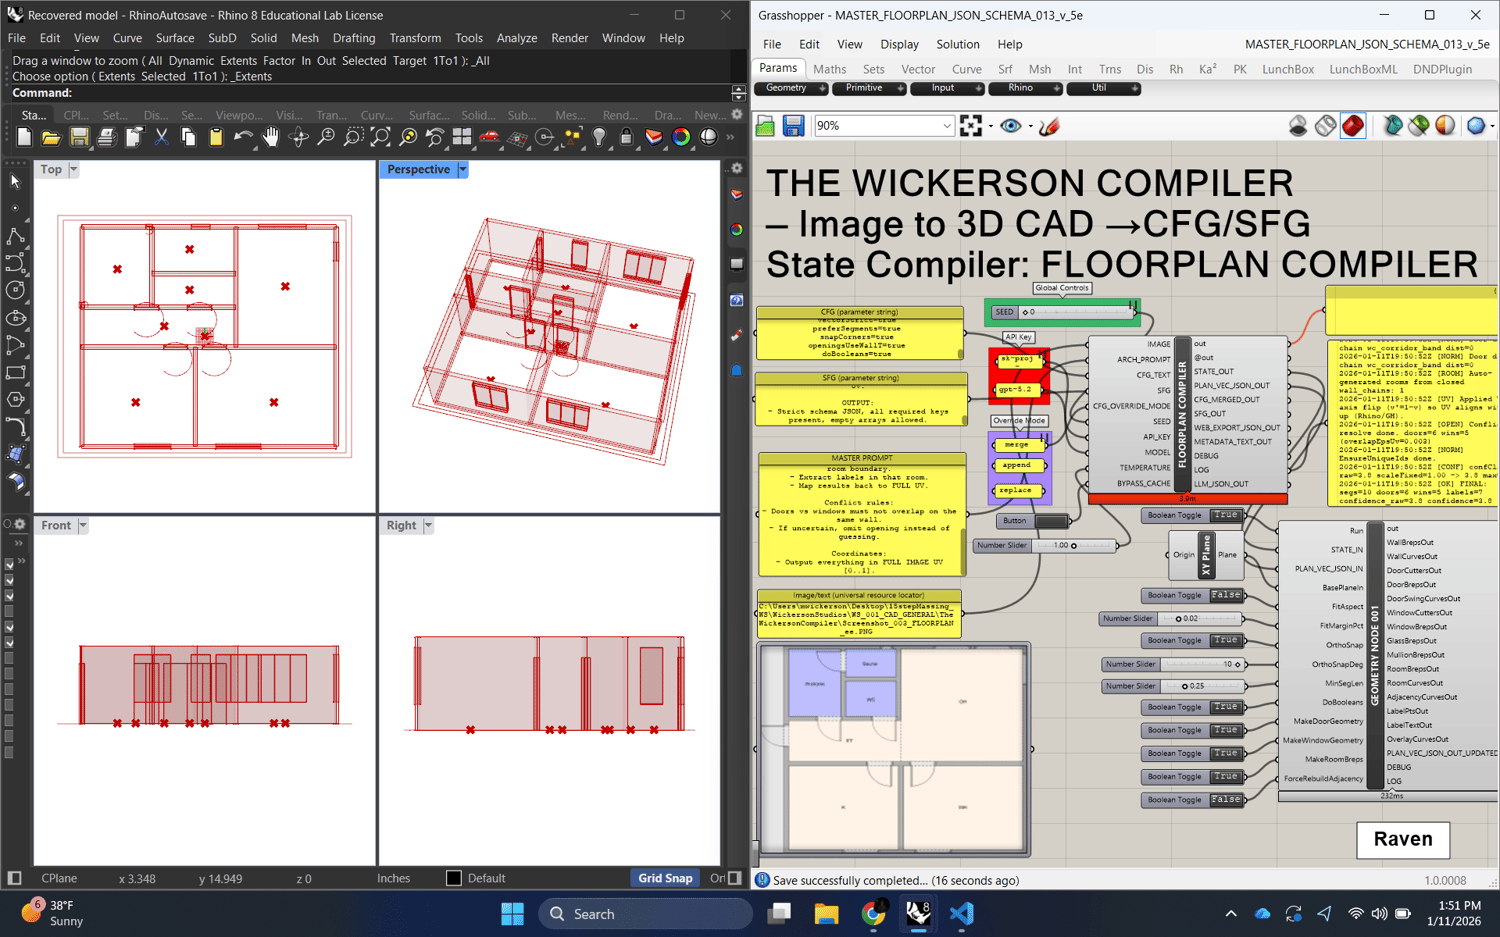The height and width of the screenshot is (937, 1500).
Task: Open the Analyze menu in Rhino
Action: point(517,38)
